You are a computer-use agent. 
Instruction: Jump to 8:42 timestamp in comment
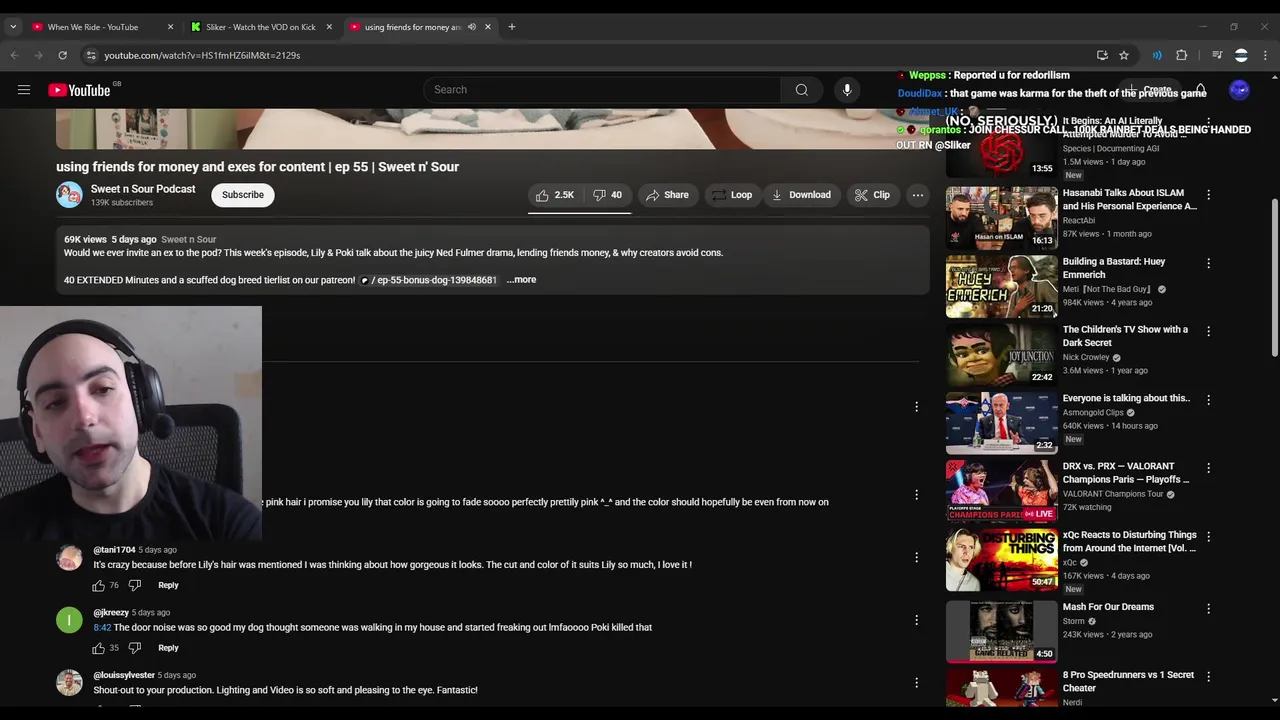(102, 628)
